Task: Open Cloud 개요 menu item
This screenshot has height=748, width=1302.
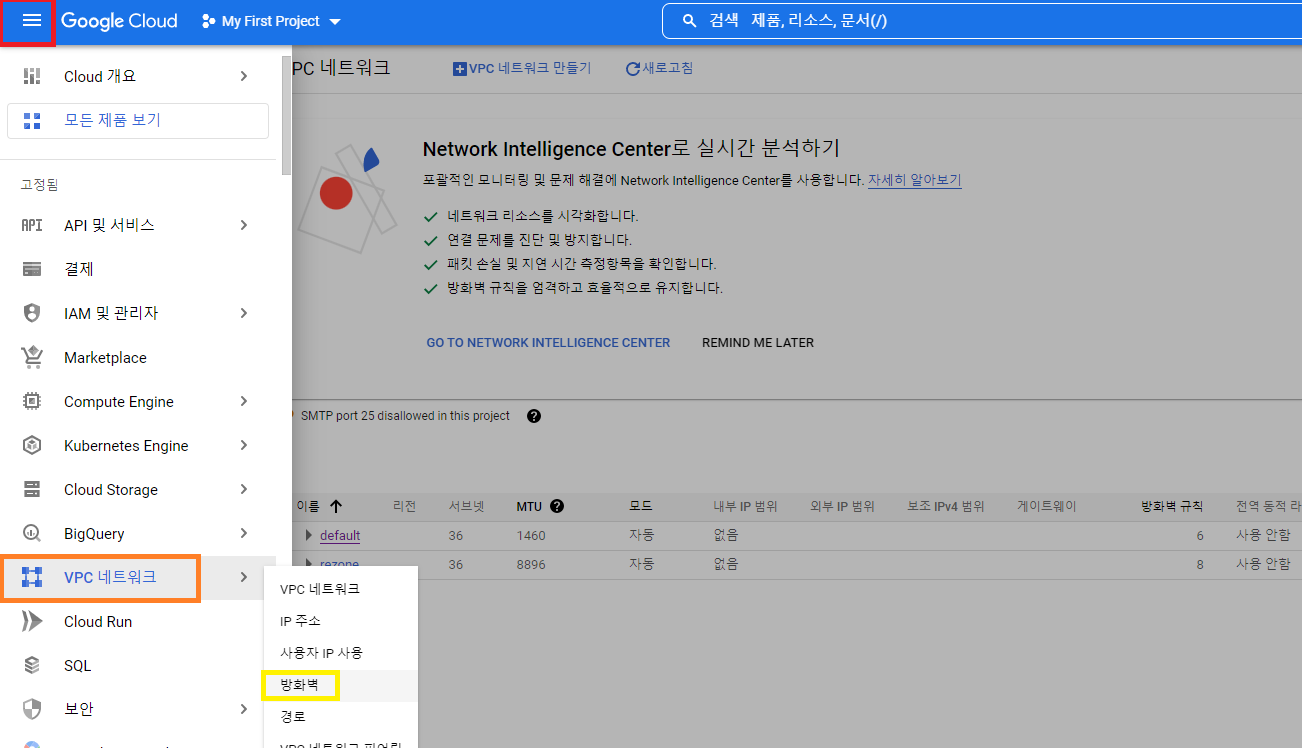Action: point(138,76)
